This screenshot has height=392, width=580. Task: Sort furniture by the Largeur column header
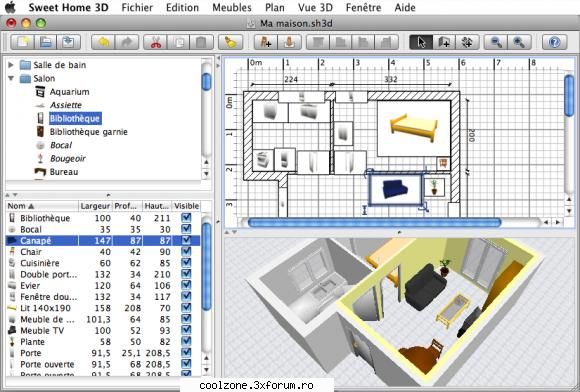95,206
